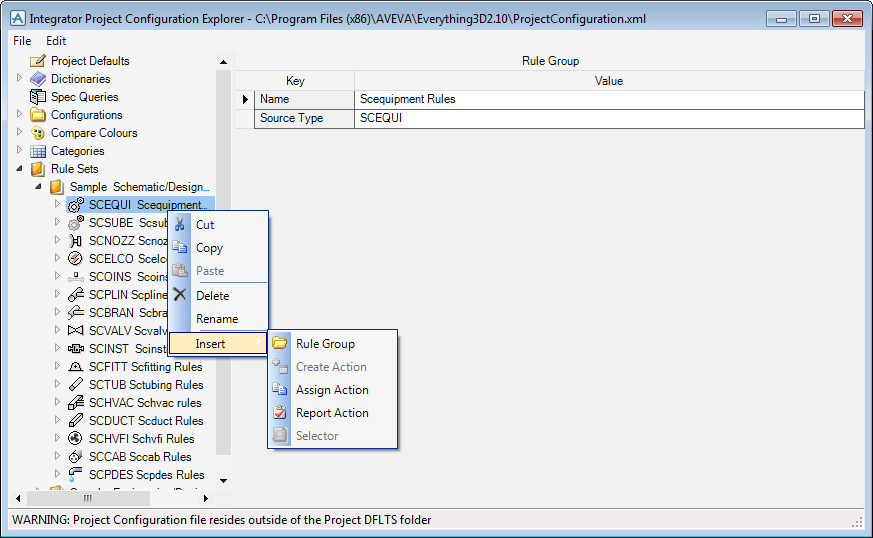
Task: Click the SCOINS icon
Action: (x=76, y=277)
